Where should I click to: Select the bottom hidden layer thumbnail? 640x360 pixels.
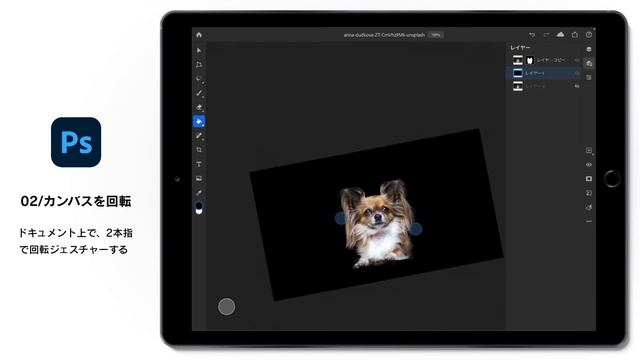click(x=518, y=86)
